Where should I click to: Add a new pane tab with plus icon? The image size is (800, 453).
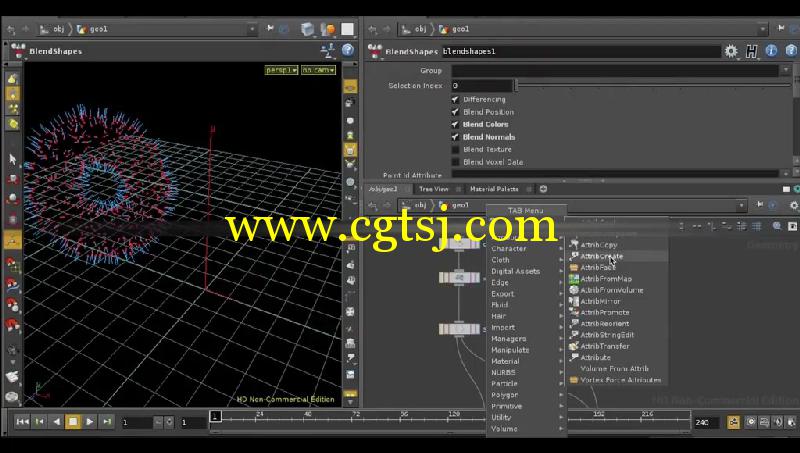(x=543, y=189)
